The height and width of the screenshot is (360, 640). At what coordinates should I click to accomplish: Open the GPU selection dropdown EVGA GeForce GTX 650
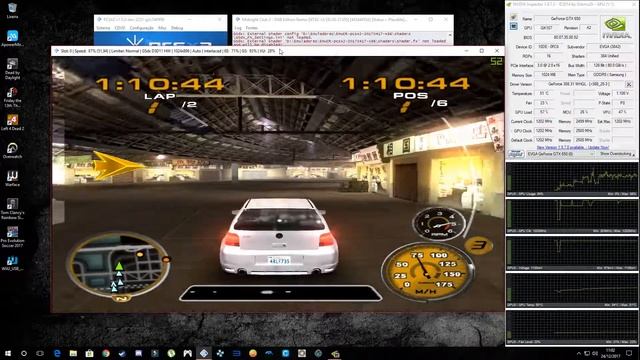point(560,154)
